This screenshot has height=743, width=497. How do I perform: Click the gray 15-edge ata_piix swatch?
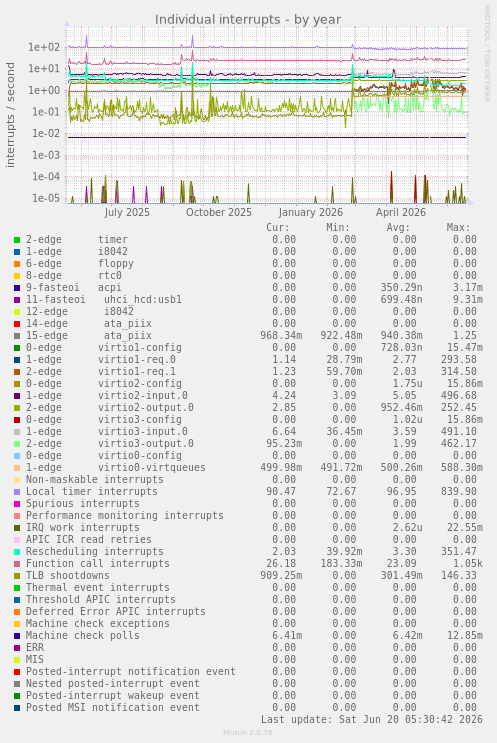17,336
